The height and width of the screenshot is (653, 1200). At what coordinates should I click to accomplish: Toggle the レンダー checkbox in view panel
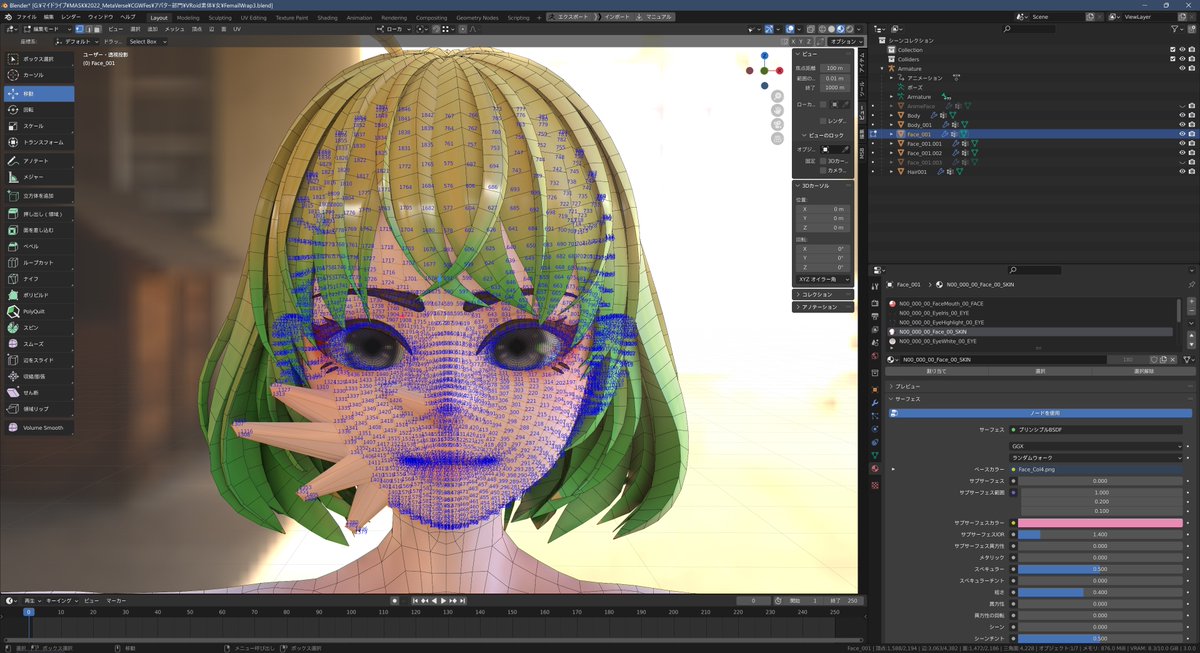click(x=823, y=120)
